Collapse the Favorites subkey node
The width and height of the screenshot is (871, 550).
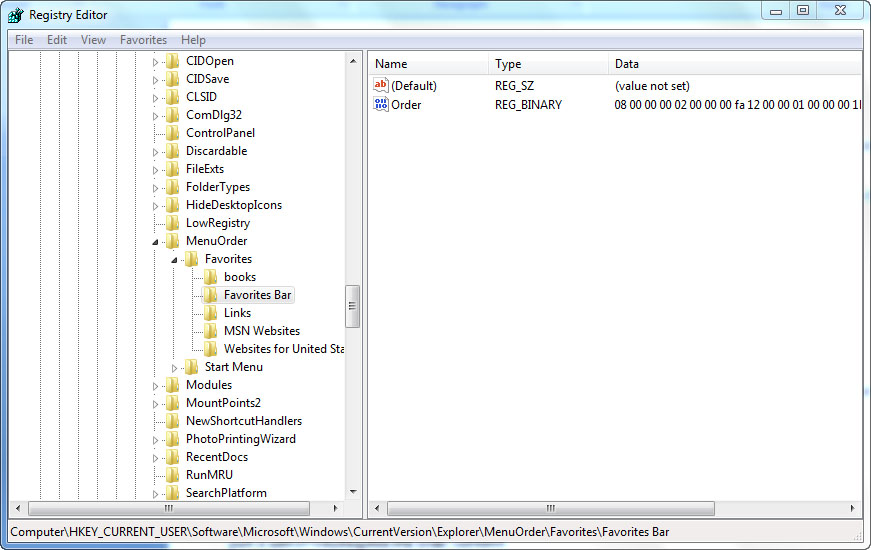coord(174,259)
